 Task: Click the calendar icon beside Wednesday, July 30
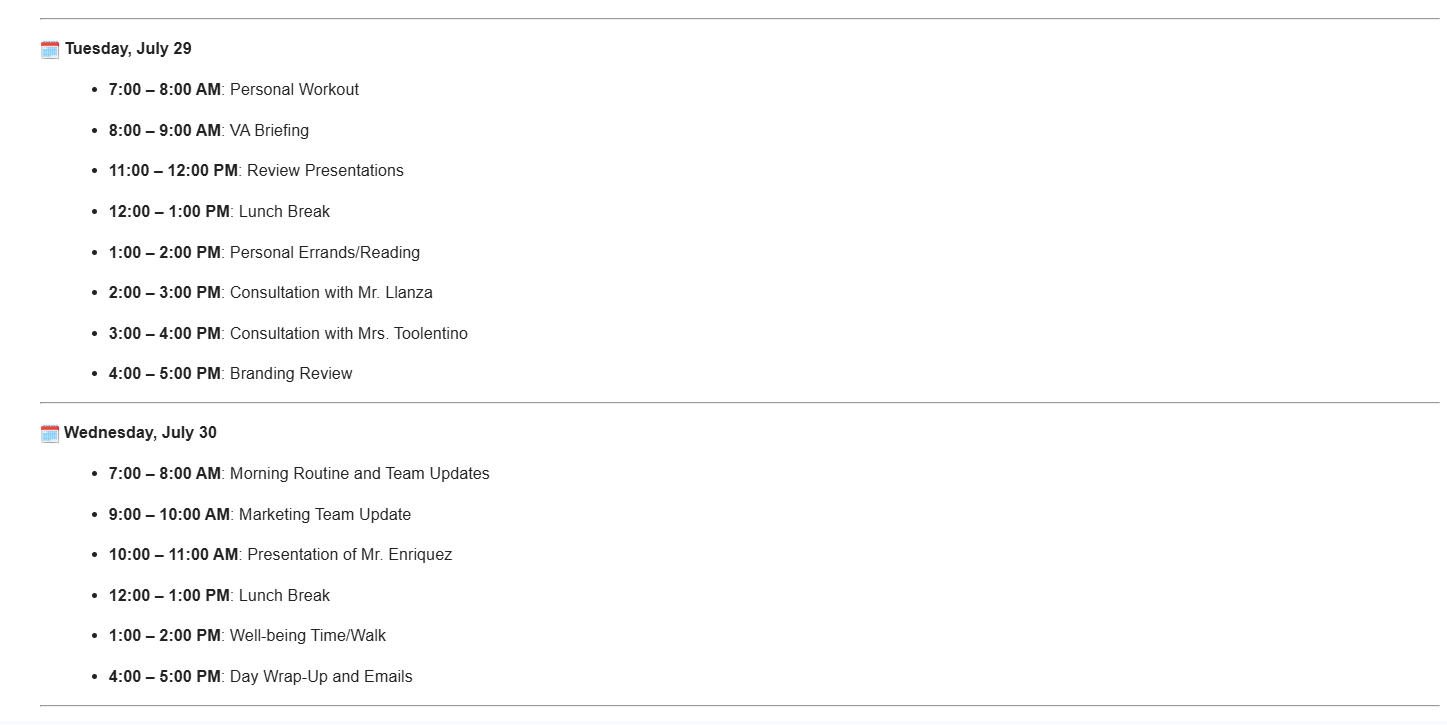tap(50, 433)
